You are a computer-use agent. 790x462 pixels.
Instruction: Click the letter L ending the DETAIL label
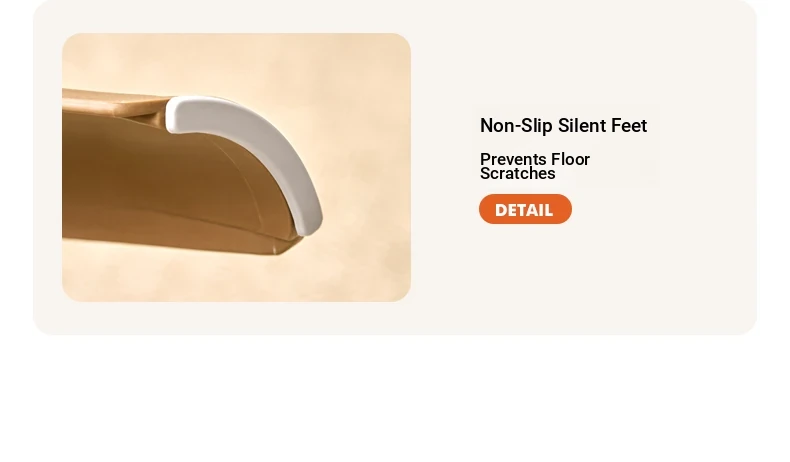click(548, 210)
